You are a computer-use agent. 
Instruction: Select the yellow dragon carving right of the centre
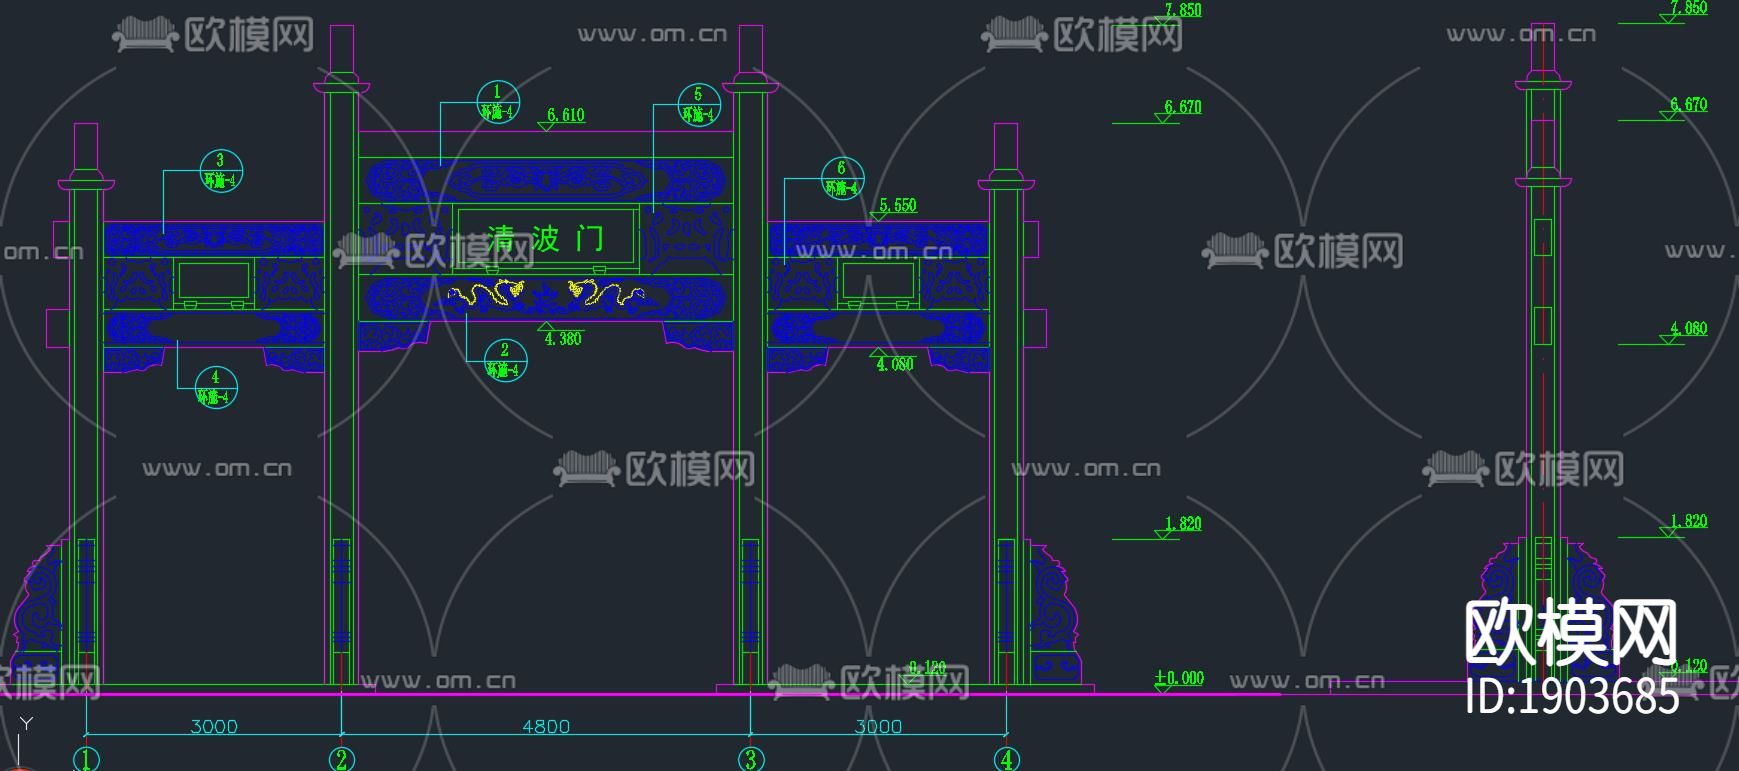coord(606,293)
